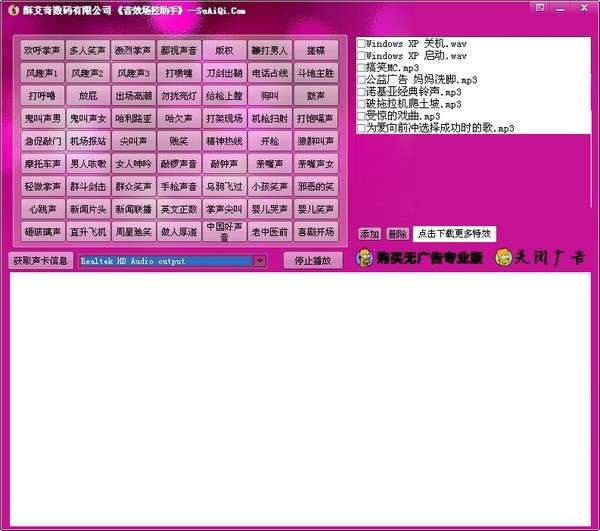Click the 斗地主胜 button
The width and height of the screenshot is (600, 531).
tap(316, 73)
